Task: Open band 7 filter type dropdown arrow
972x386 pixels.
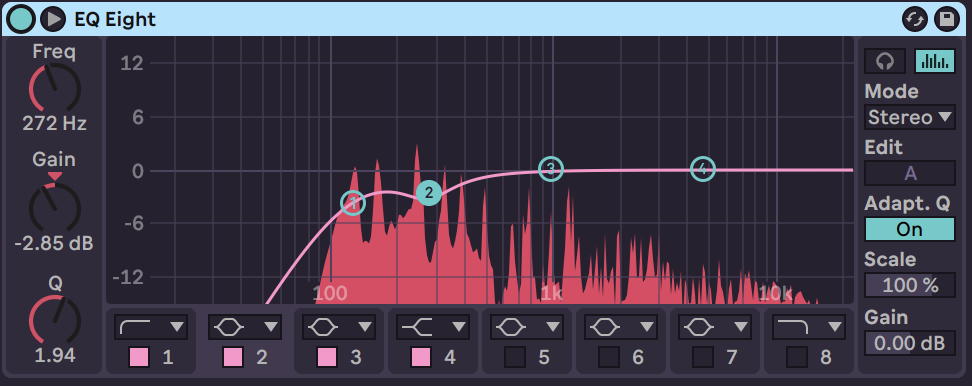Action: [741, 327]
